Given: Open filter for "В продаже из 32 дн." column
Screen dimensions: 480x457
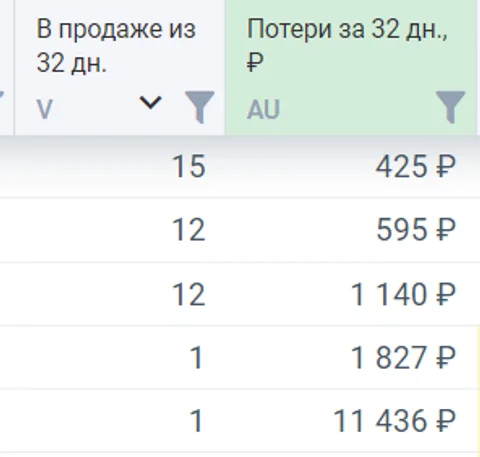Looking at the screenshot, I should point(200,107).
